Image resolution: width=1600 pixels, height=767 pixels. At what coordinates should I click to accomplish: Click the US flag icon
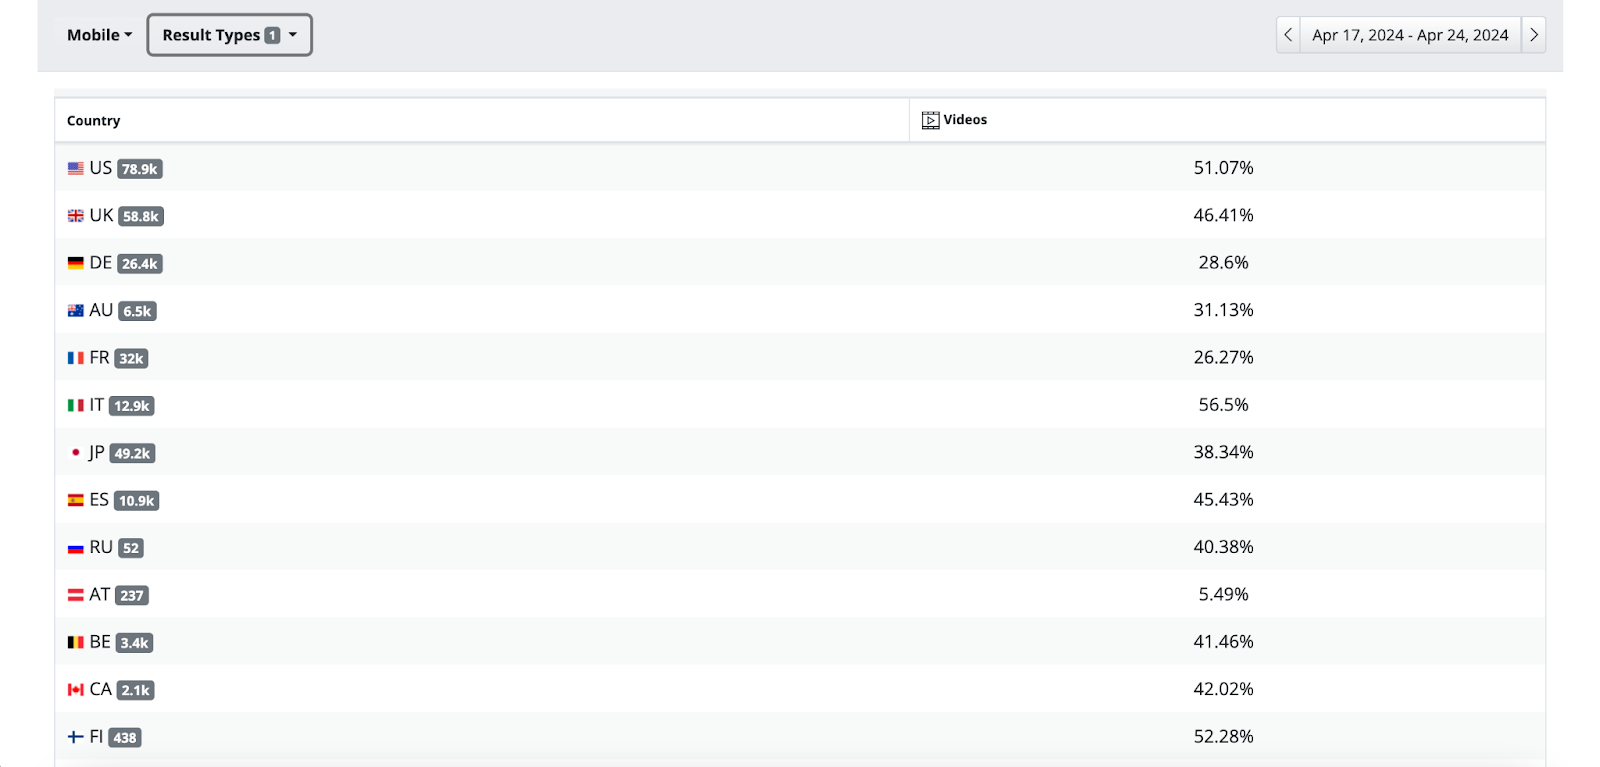[x=76, y=169]
